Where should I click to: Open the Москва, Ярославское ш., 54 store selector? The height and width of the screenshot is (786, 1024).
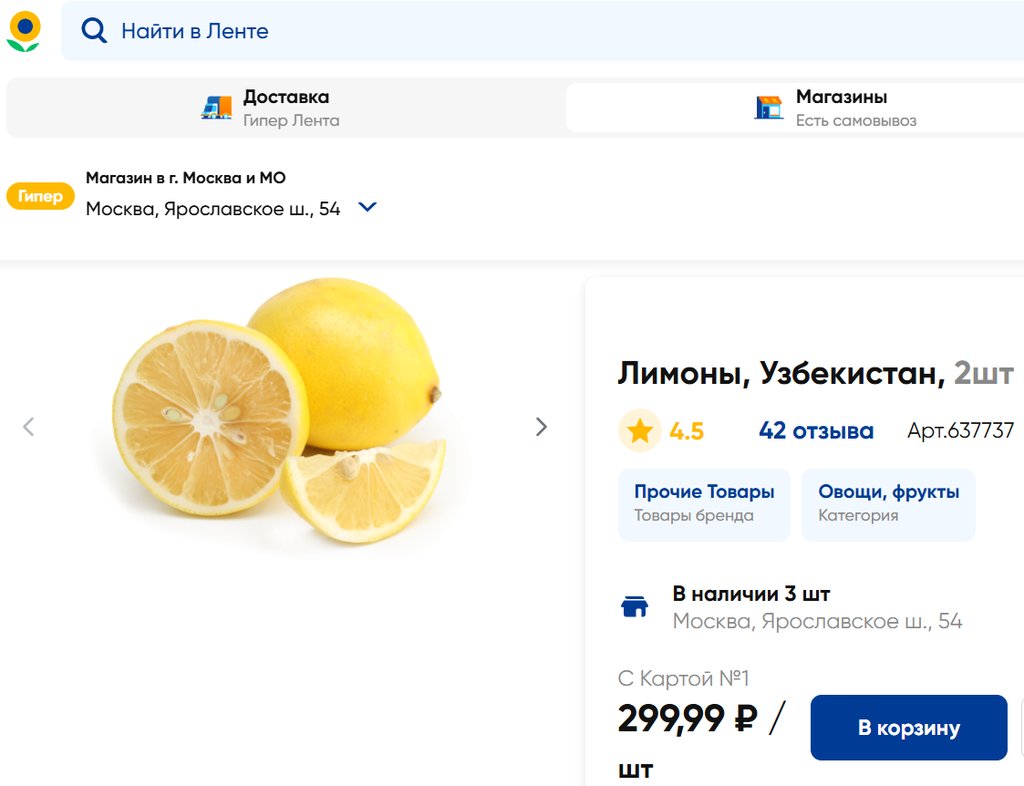coord(213,209)
